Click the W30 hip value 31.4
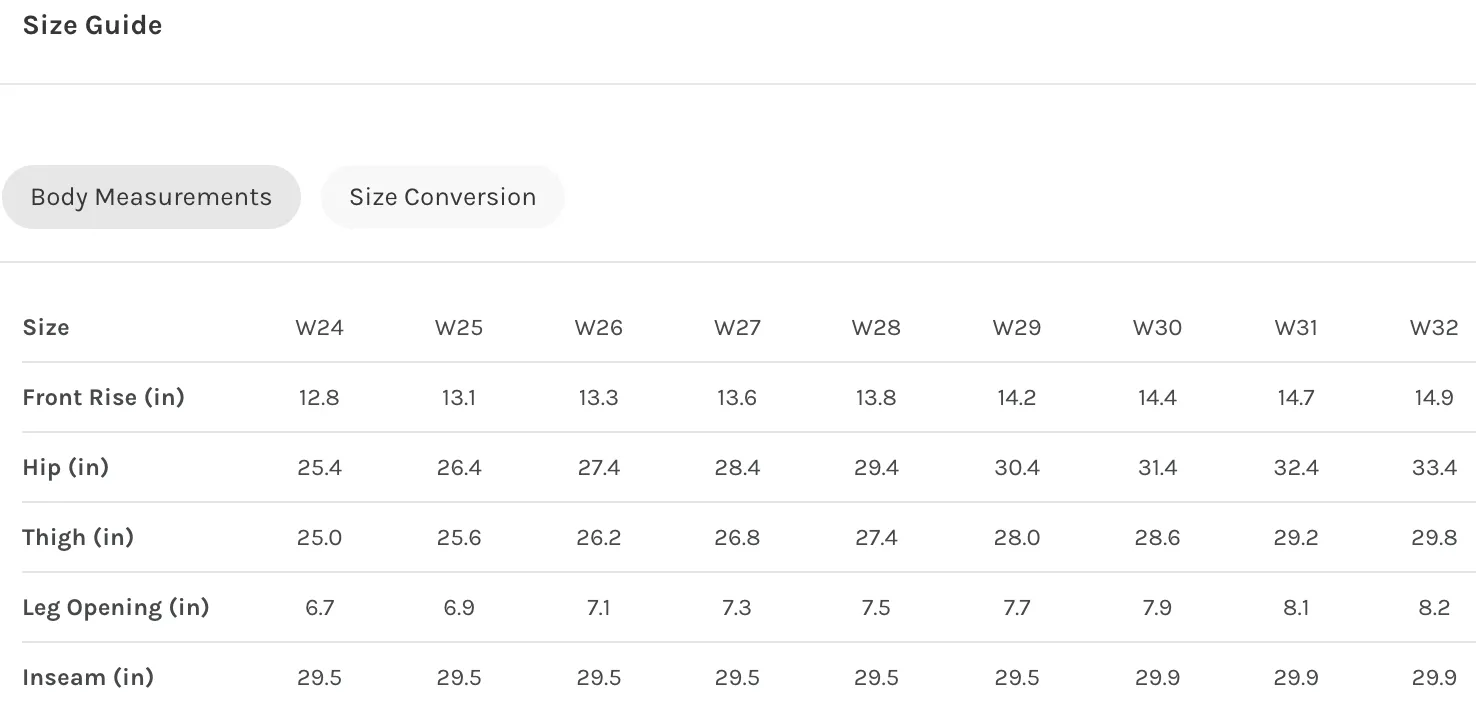The image size is (1476, 716). 1157,468
